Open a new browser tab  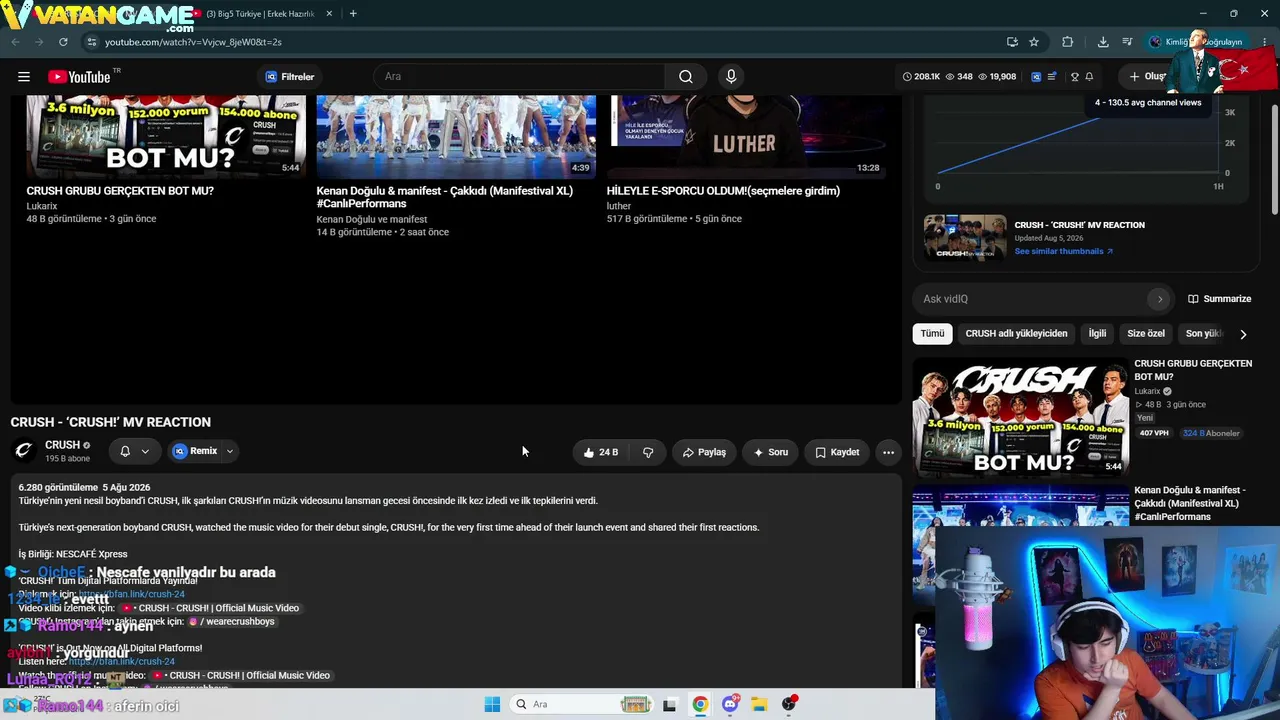(x=353, y=14)
